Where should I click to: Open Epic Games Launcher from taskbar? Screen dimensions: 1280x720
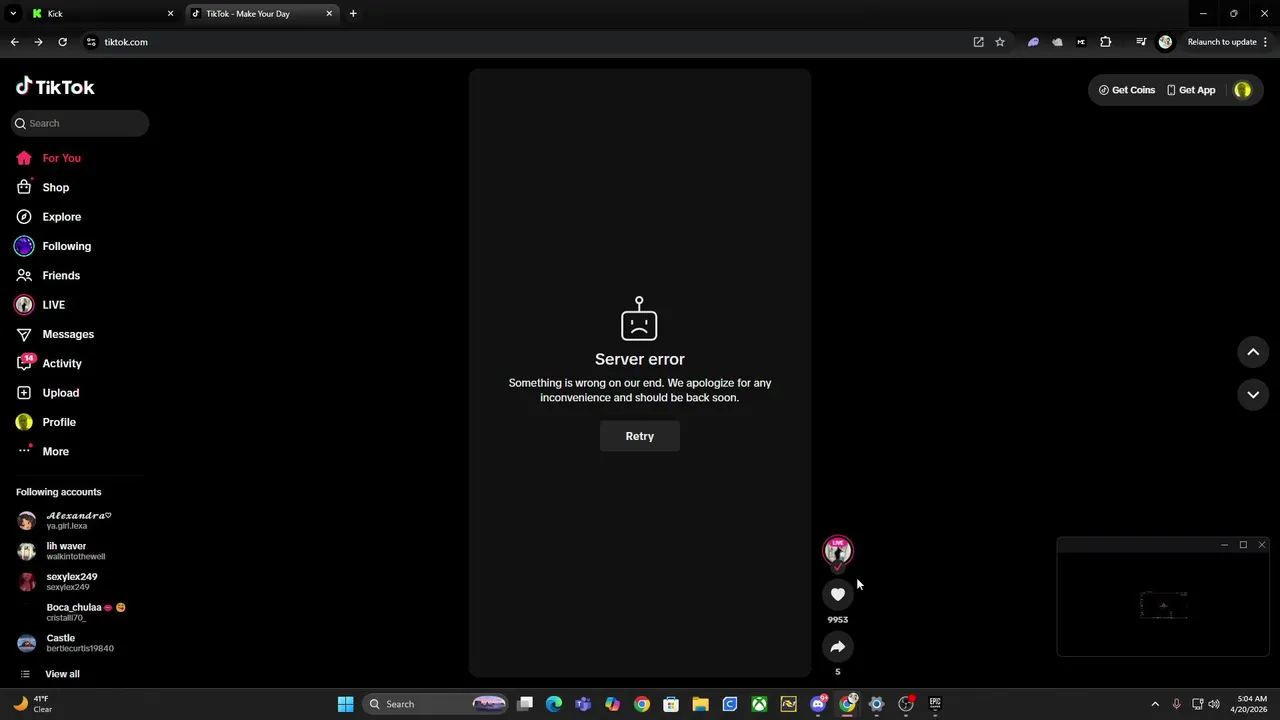[935, 704]
